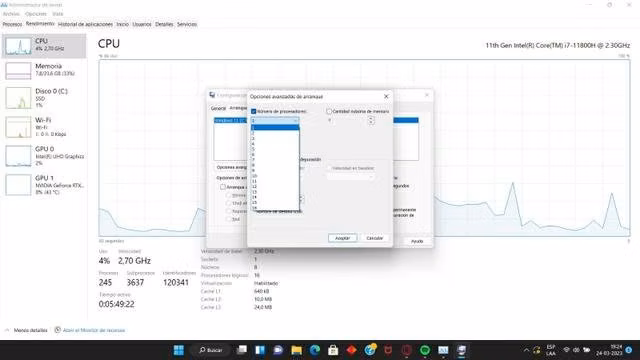Image resolution: width=640 pixels, height=360 pixels.
Task: Select Wi-Fi in the performance sidebar
Action: pyautogui.click(x=44, y=127)
